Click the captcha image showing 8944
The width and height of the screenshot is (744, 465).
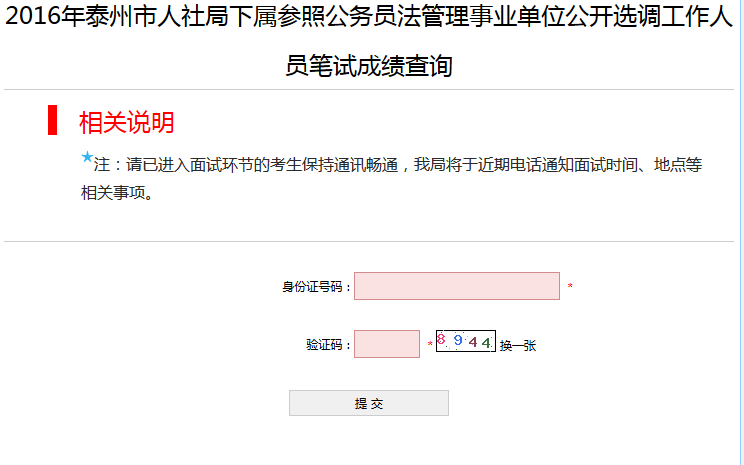pyautogui.click(x=465, y=341)
